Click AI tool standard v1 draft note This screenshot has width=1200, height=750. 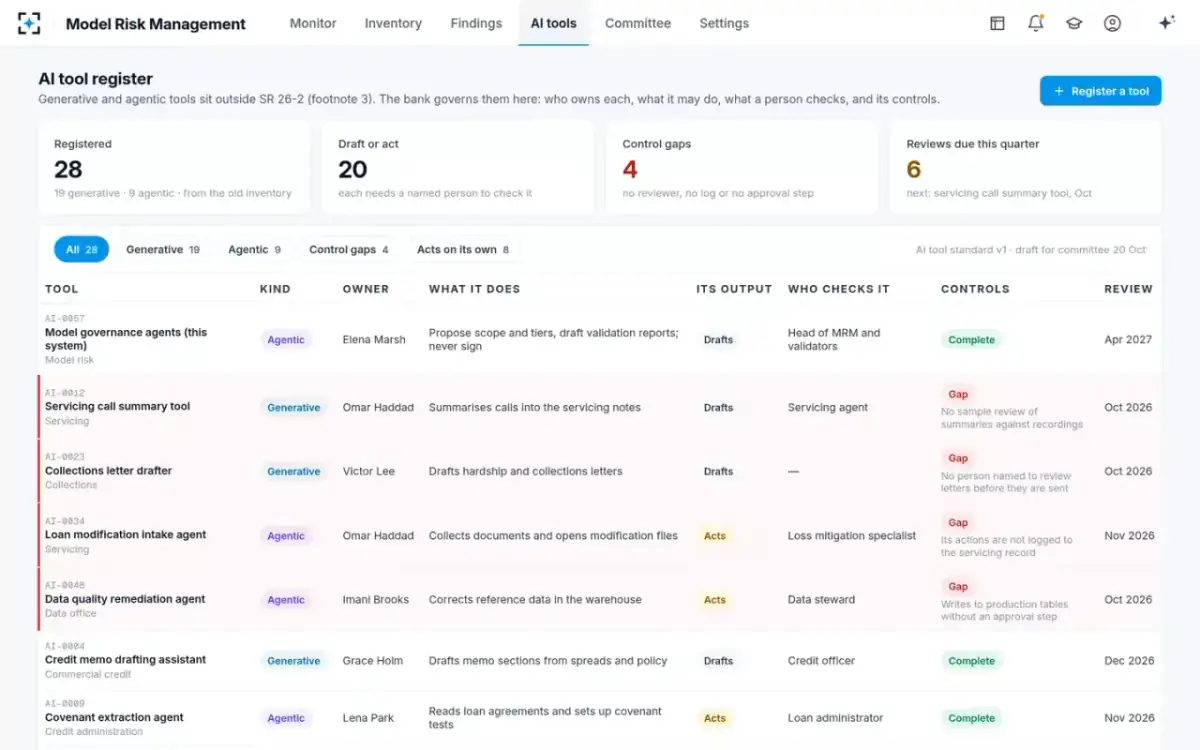coord(1031,250)
